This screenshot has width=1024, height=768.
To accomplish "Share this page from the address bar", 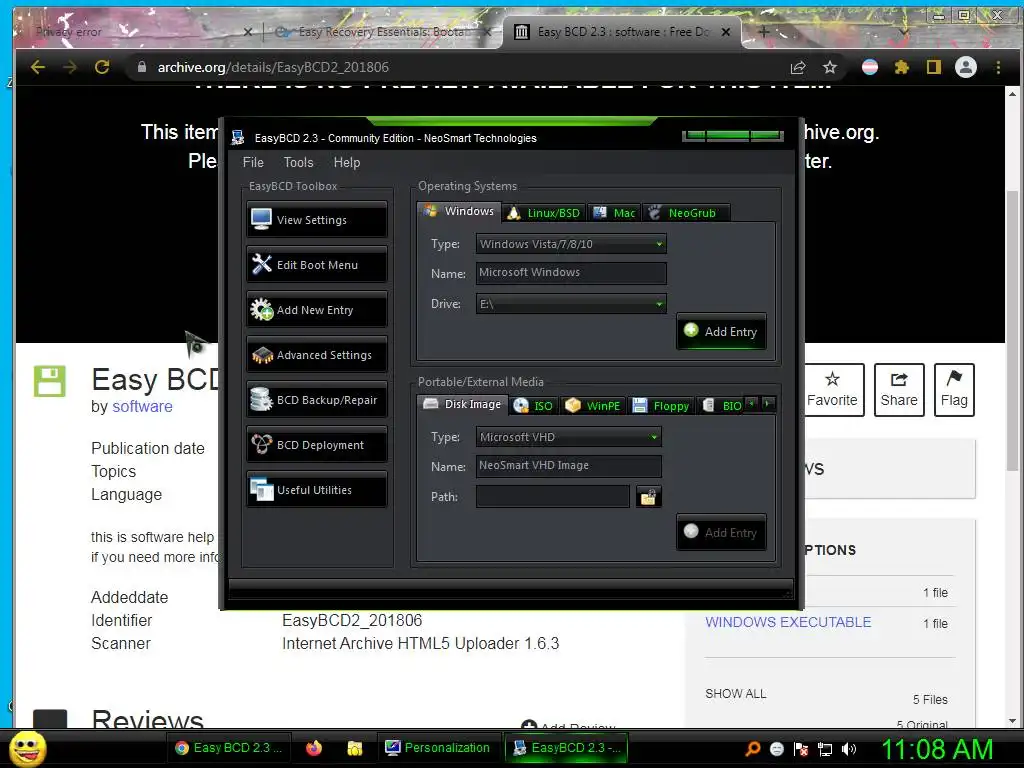I will tap(798, 67).
